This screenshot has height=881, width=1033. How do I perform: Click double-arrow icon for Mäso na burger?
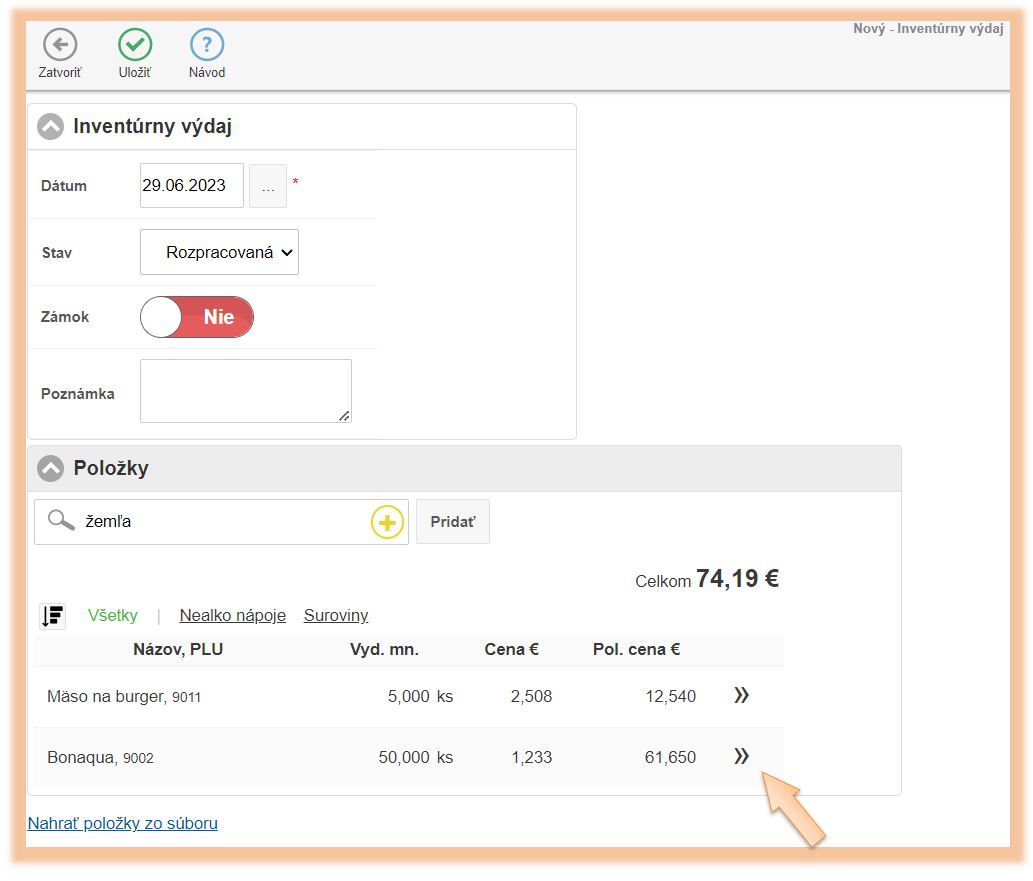pos(741,696)
